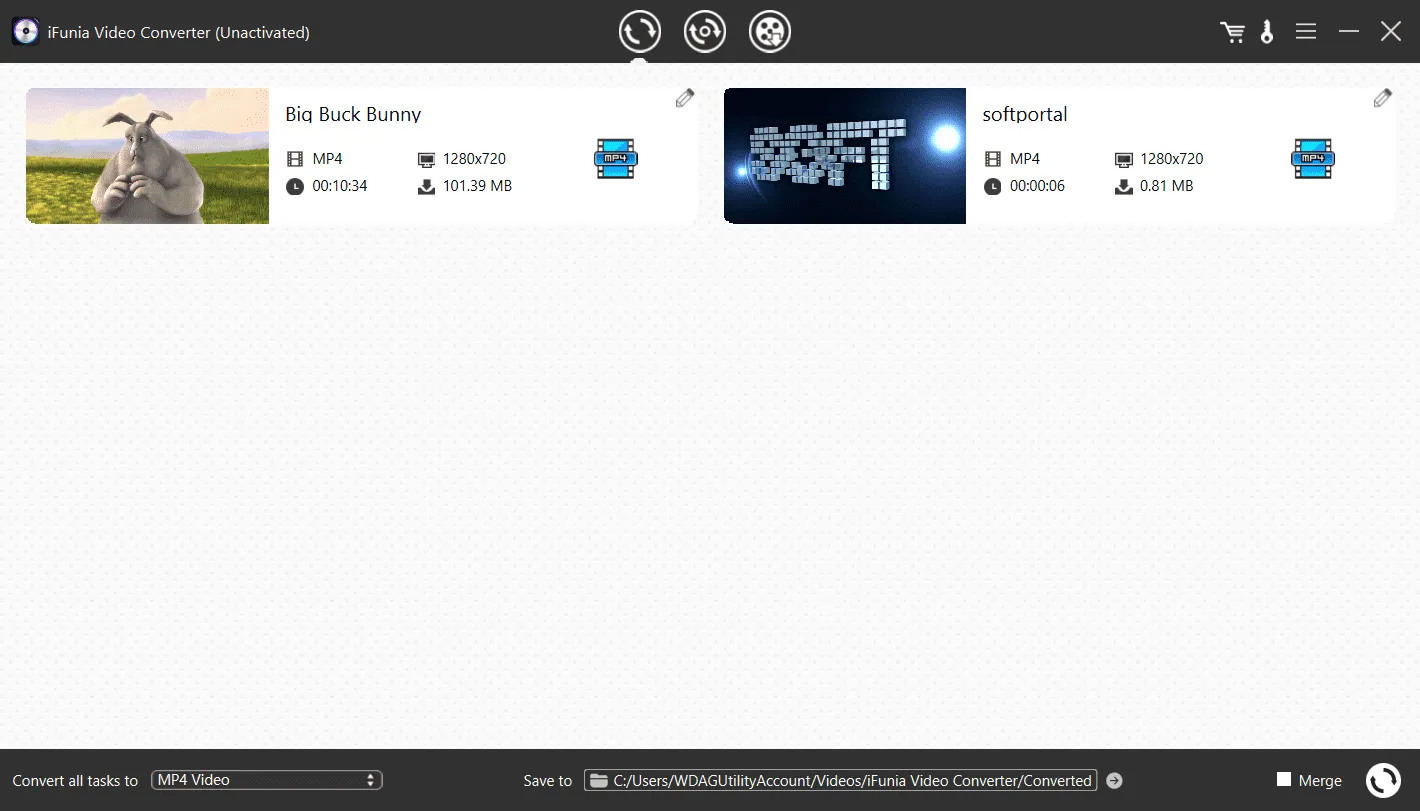
Task: Click the download-size icon beside 101.39 MB
Action: click(426, 186)
